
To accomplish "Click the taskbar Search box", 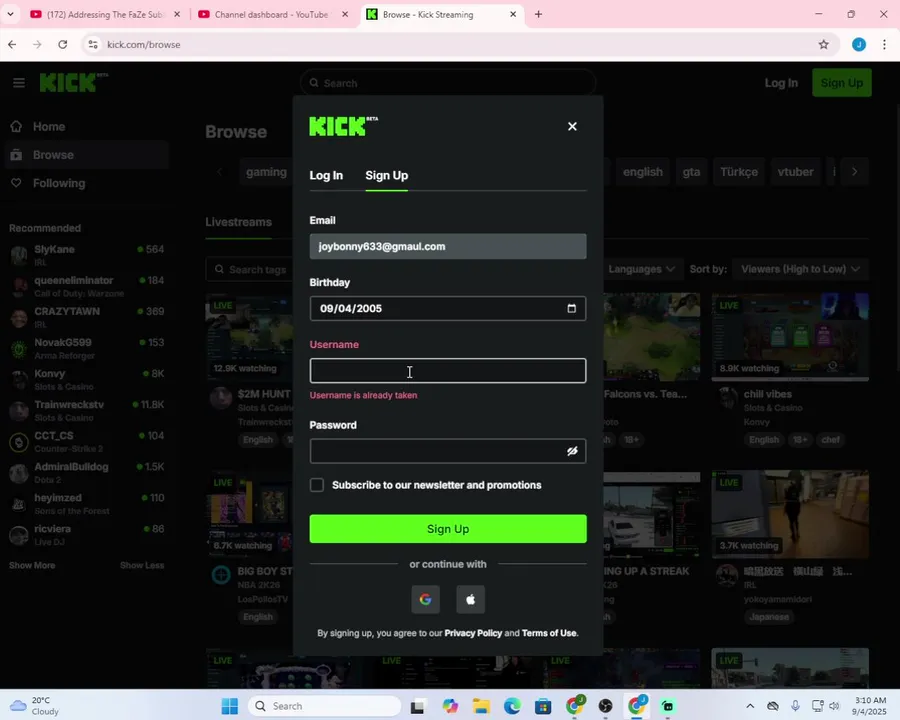I will click(324, 706).
